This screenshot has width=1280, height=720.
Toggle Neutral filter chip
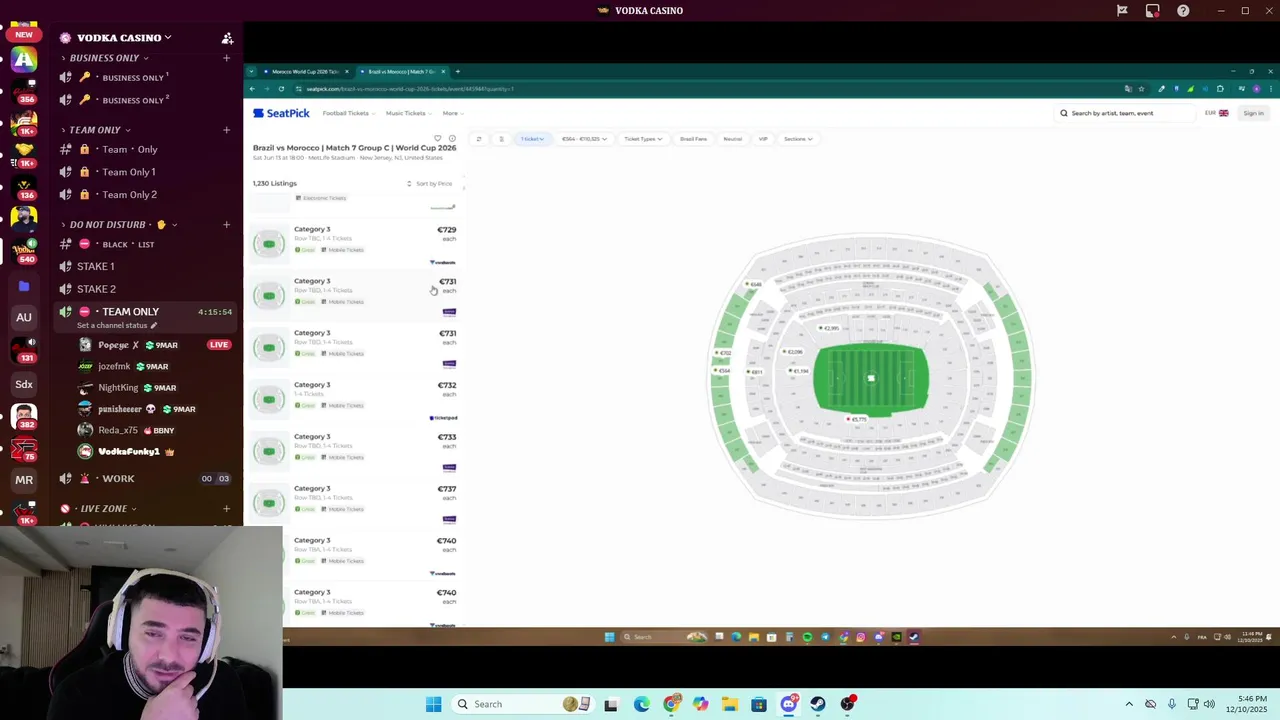[733, 139]
